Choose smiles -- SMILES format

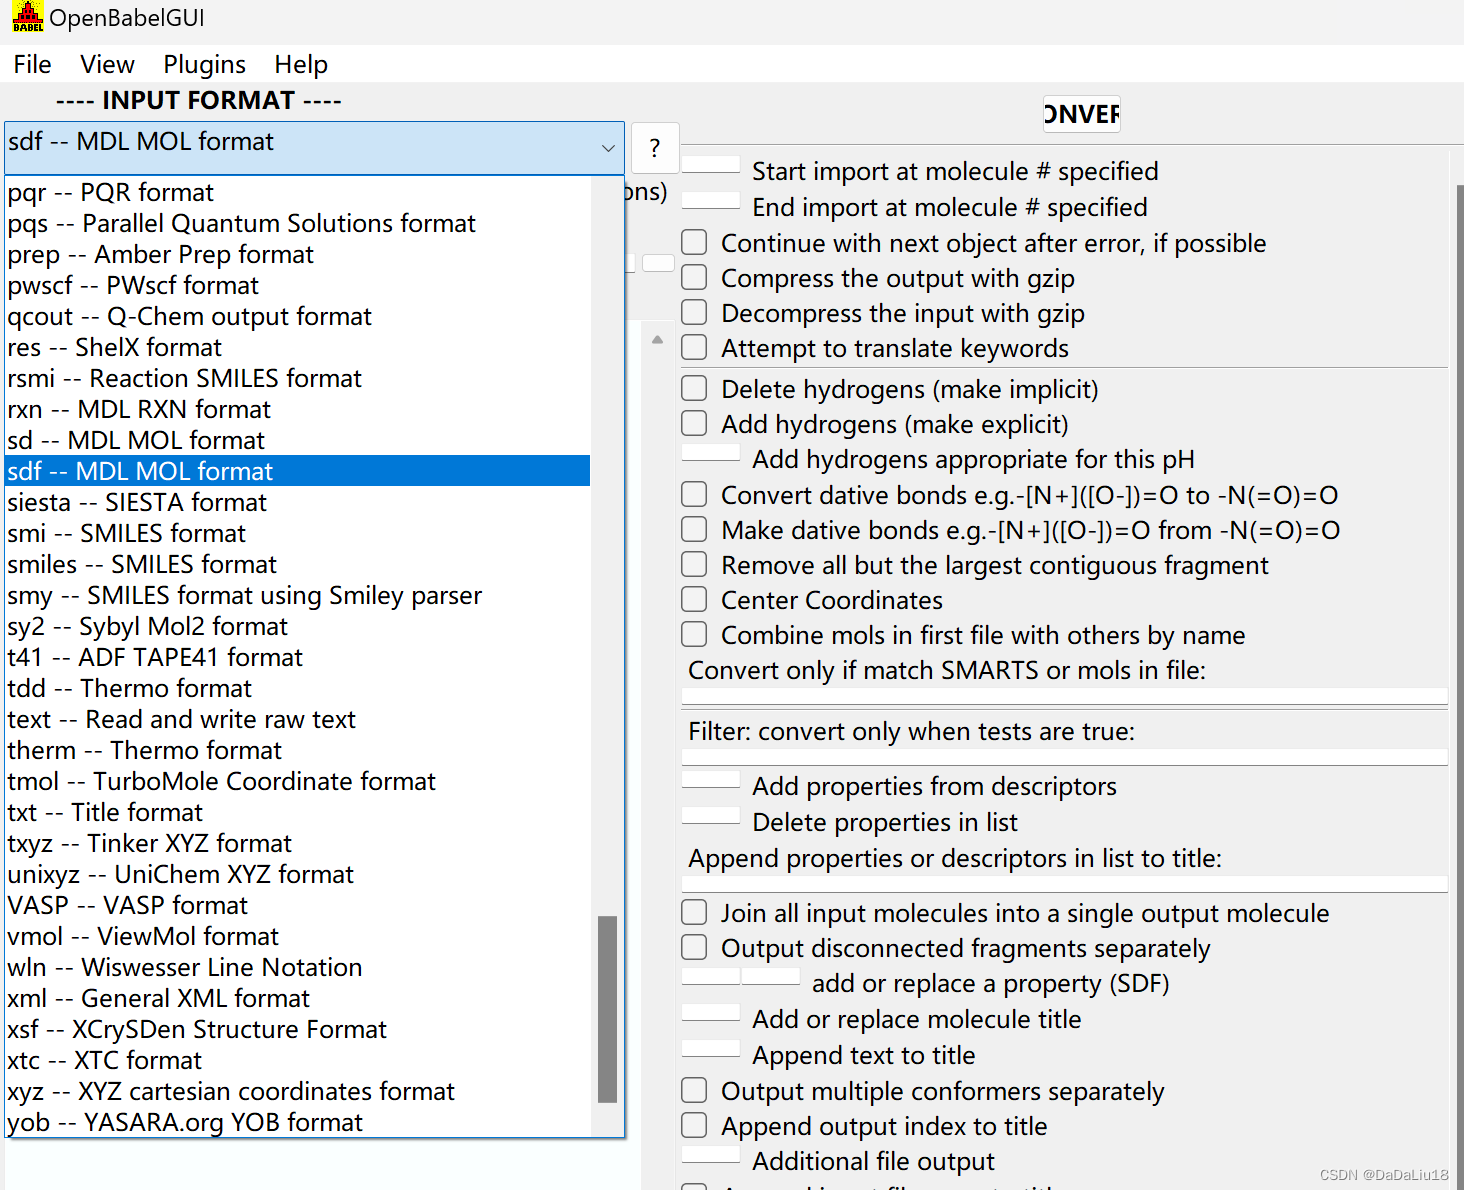coord(297,564)
